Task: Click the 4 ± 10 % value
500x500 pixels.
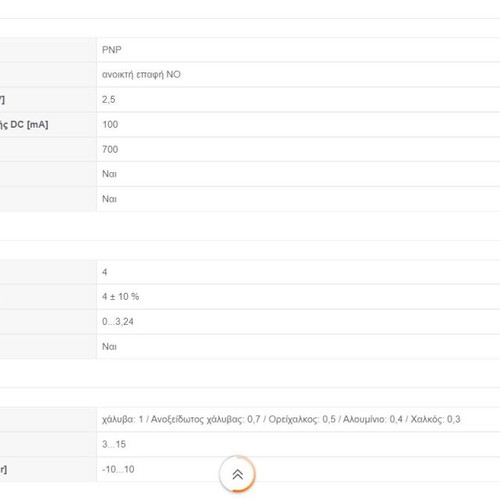Action: click(x=121, y=297)
